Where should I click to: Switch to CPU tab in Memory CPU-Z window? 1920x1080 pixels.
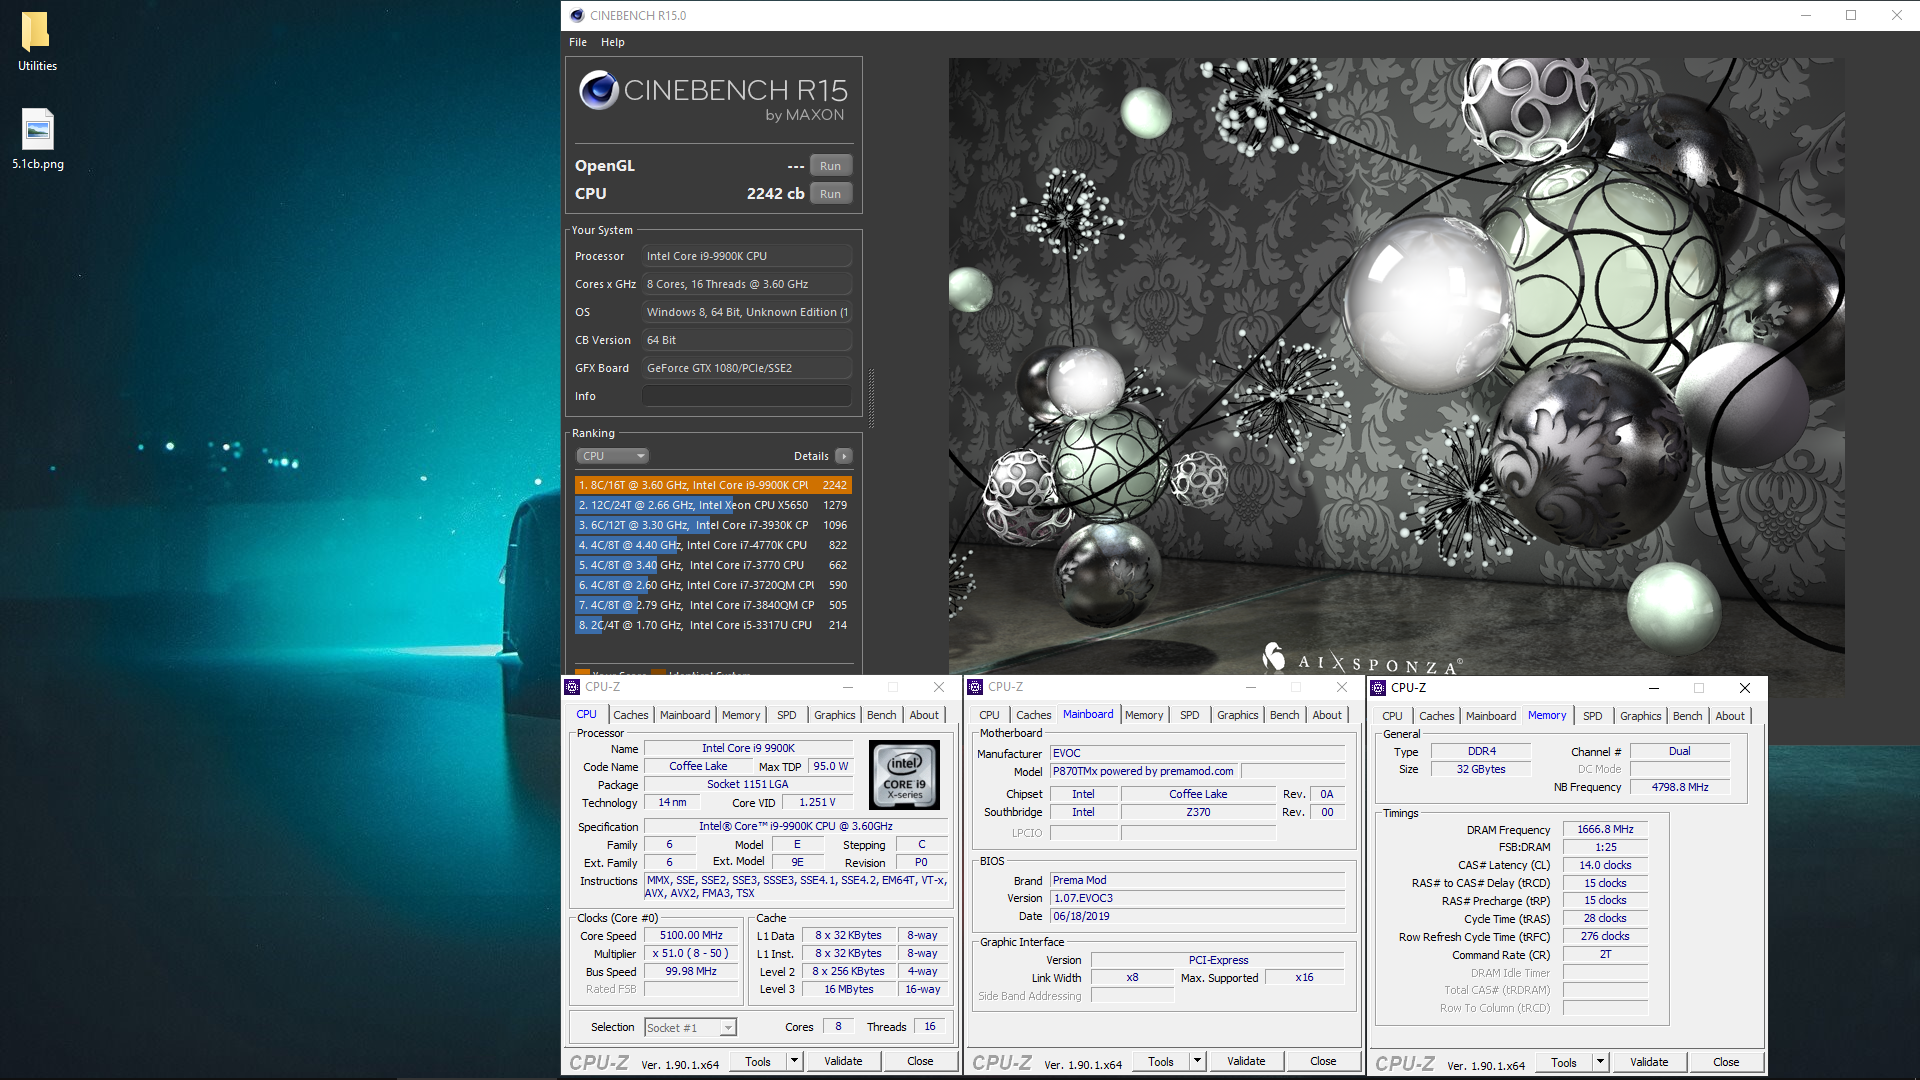click(1392, 716)
